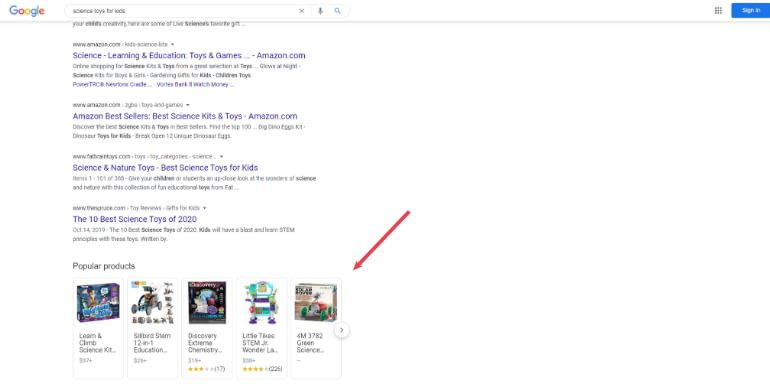The image size is (770, 384).
Task: Expand dropdown arrow next to toys-and-games URL
Action: click(188, 105)
